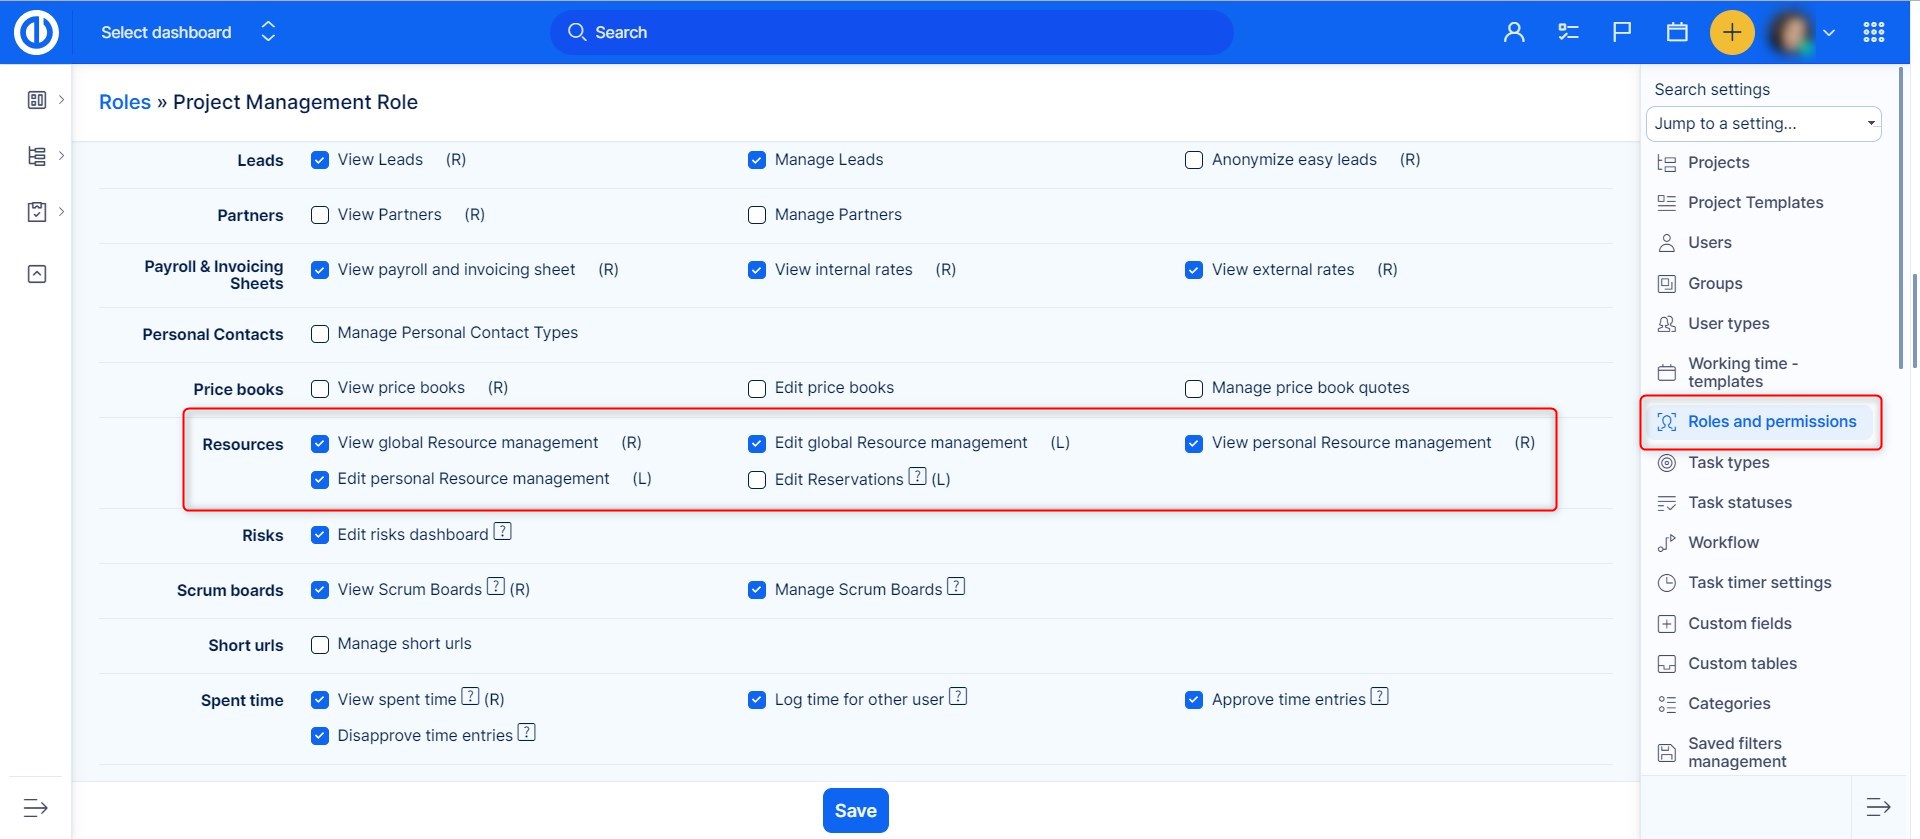Open the calendar icon in top bar

(1677, 32)
